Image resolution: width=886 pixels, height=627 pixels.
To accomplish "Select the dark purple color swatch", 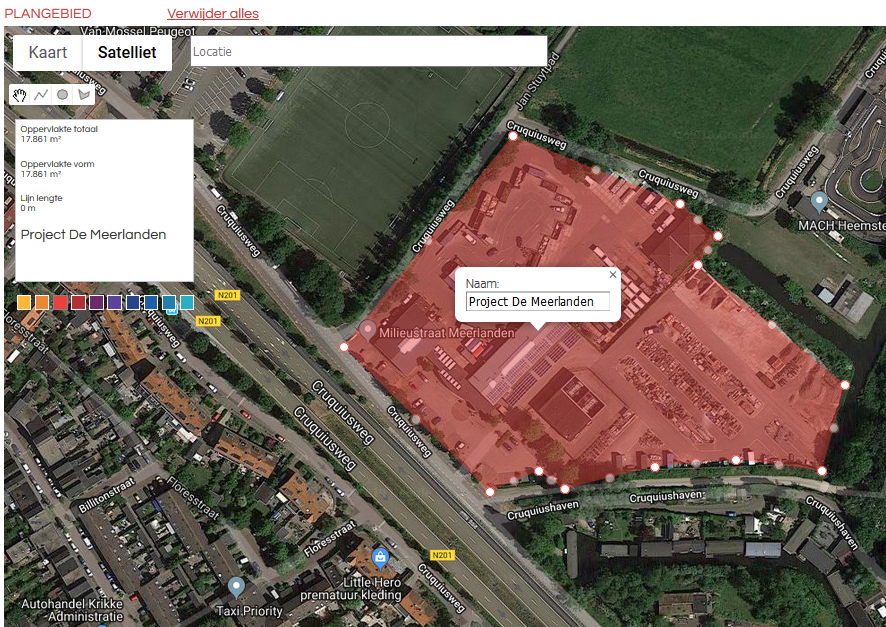I will click(x=97, y=302).
